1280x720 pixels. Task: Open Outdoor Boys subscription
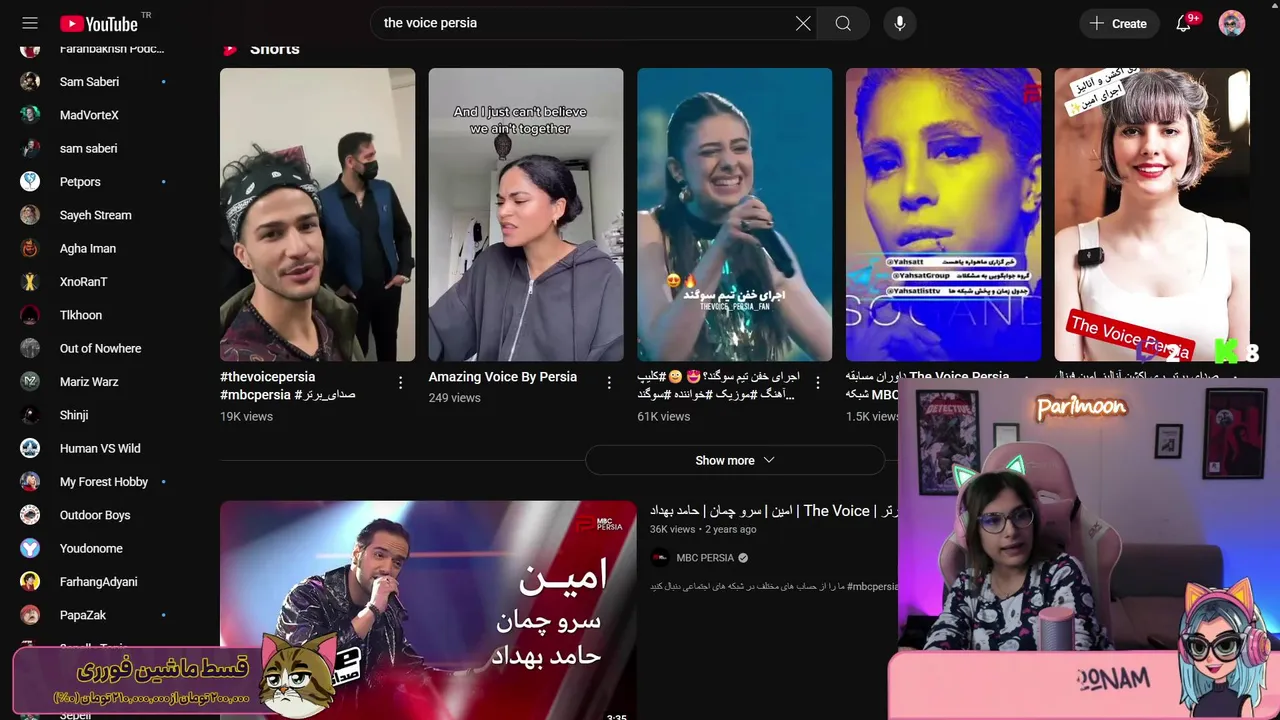coord(95,515)
